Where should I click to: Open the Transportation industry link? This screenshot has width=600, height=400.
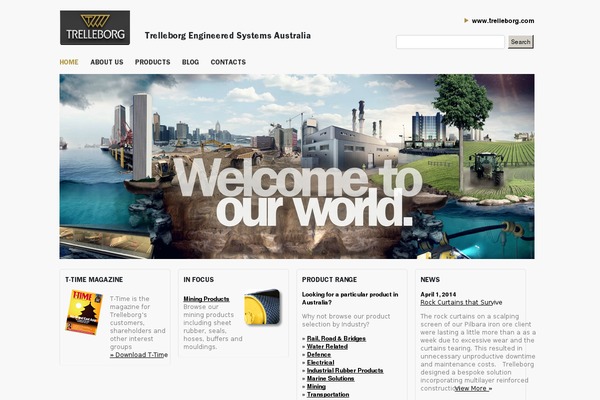(328, 395)
